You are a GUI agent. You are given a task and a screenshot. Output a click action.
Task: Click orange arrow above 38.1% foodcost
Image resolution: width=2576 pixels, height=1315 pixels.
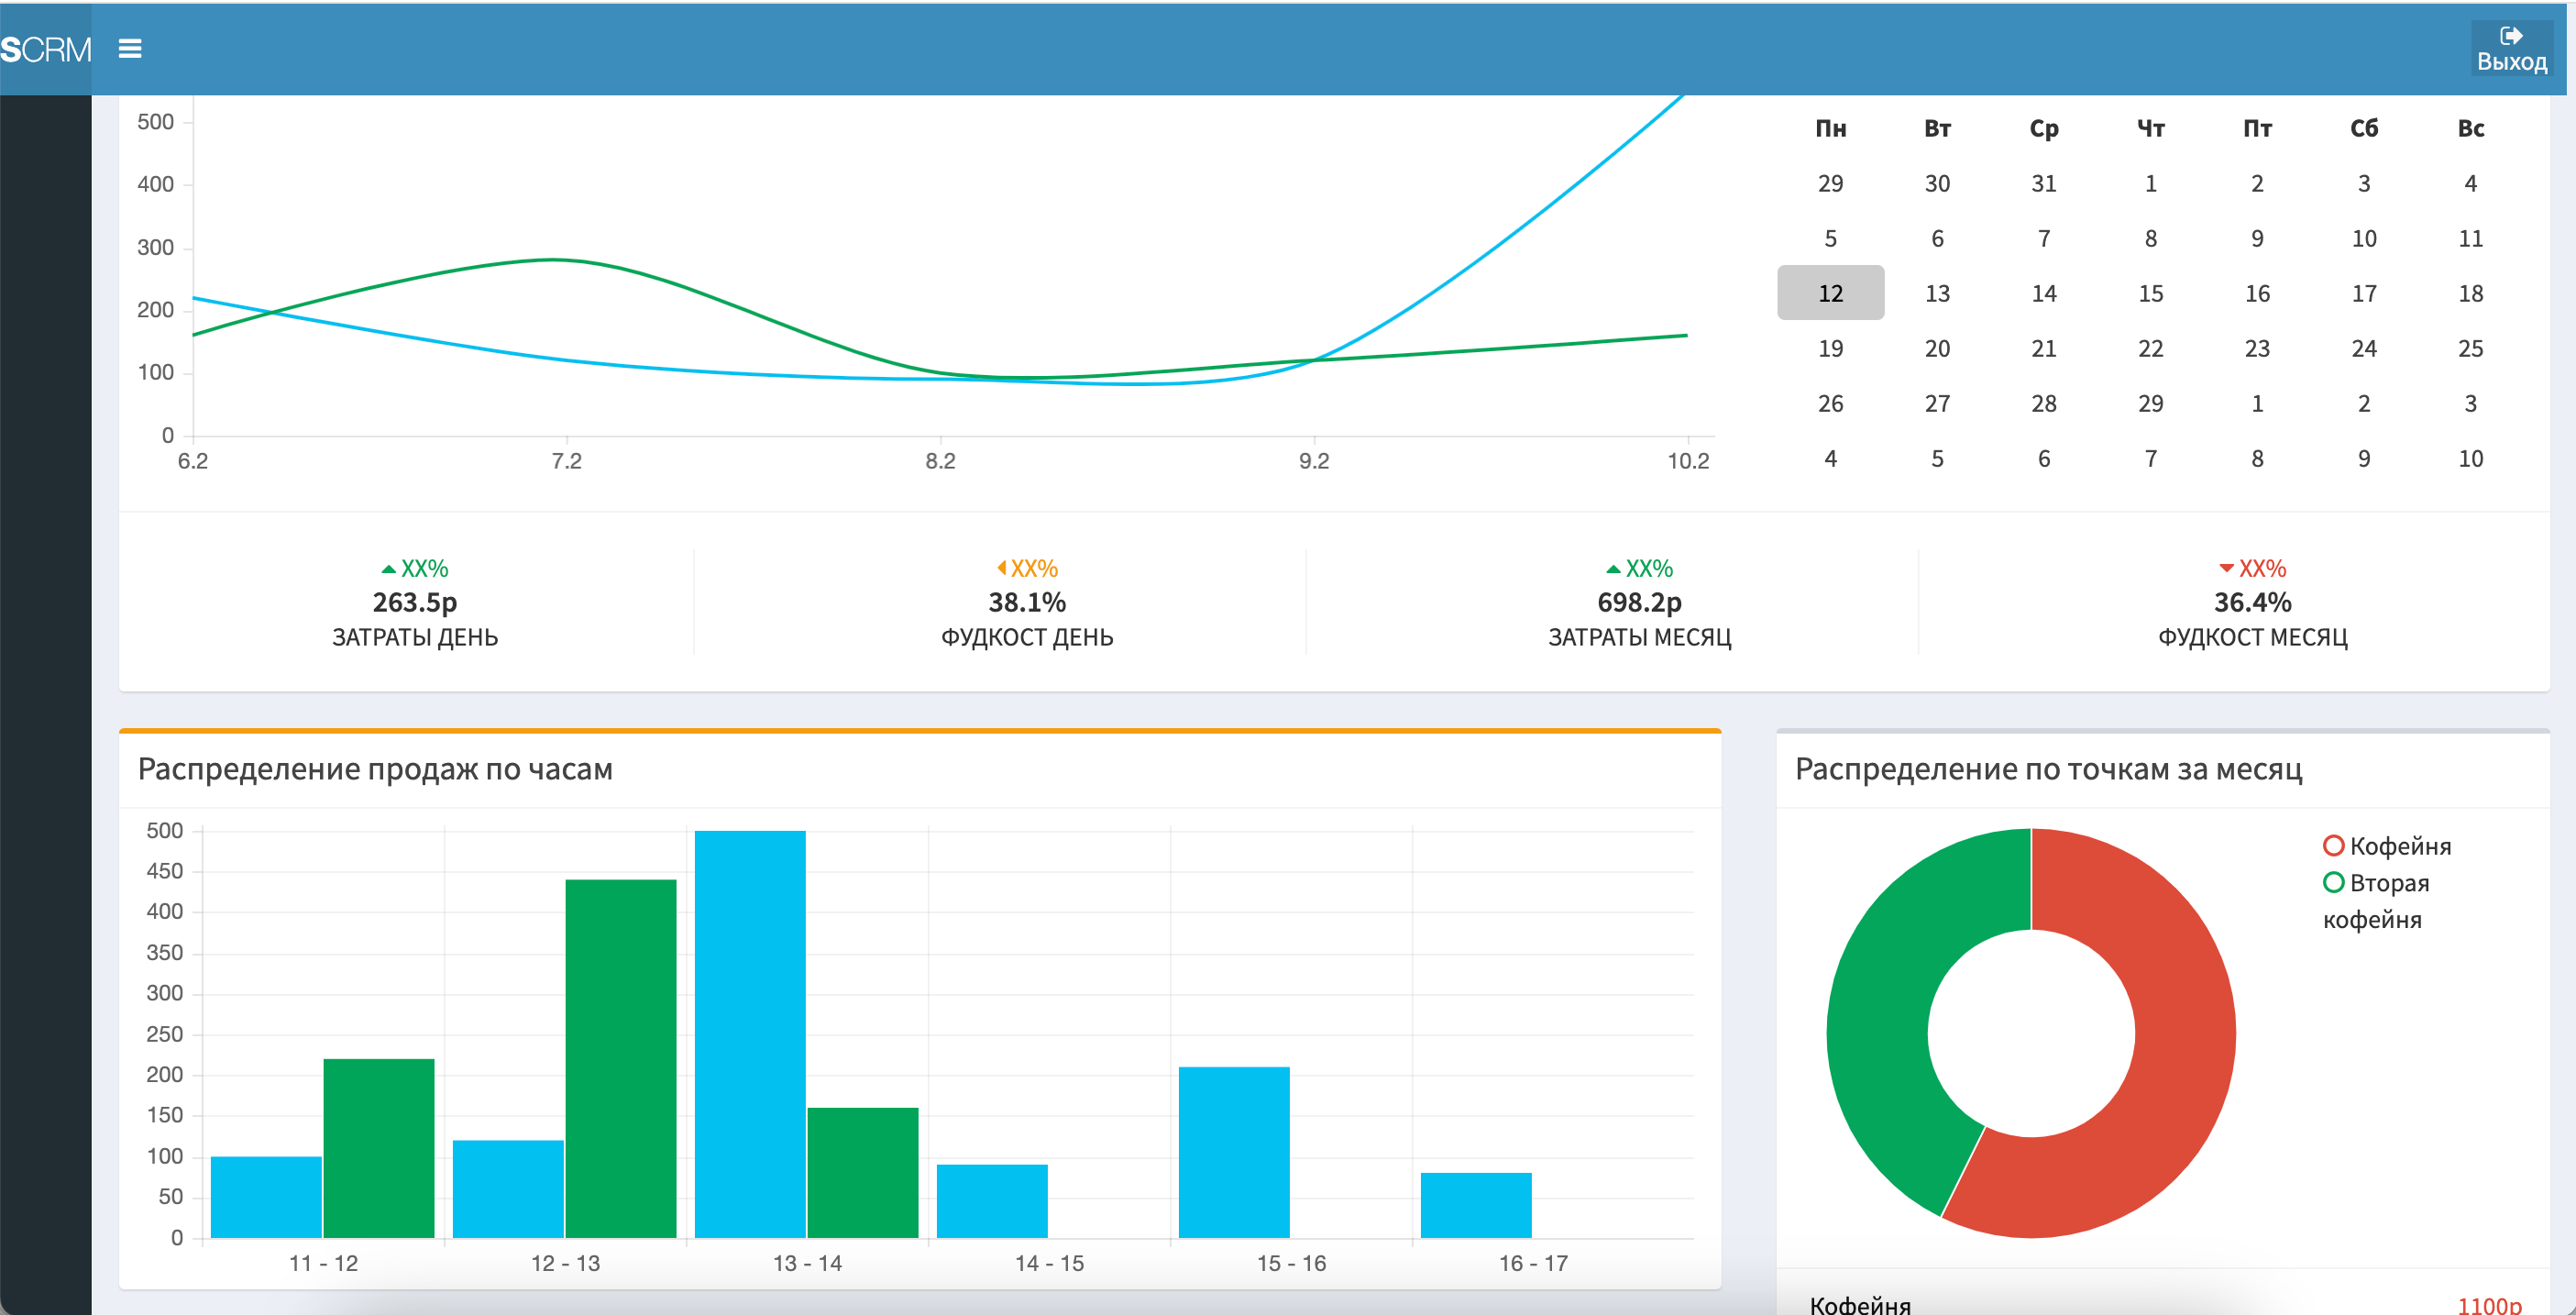(x=1001, y=568)
